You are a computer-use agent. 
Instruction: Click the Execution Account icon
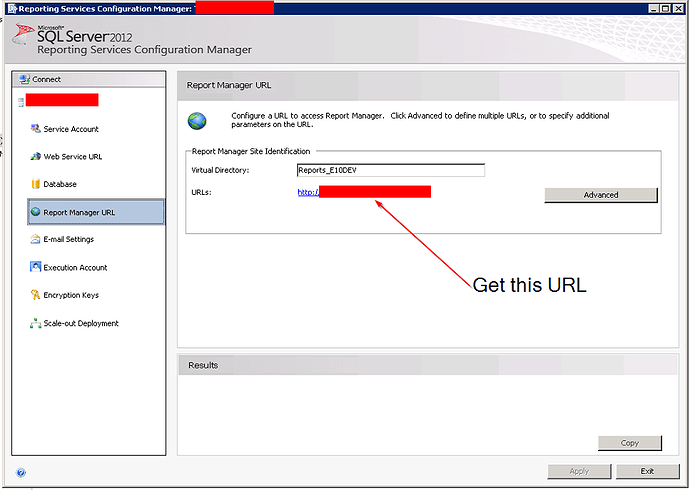(x=36, y=267)
